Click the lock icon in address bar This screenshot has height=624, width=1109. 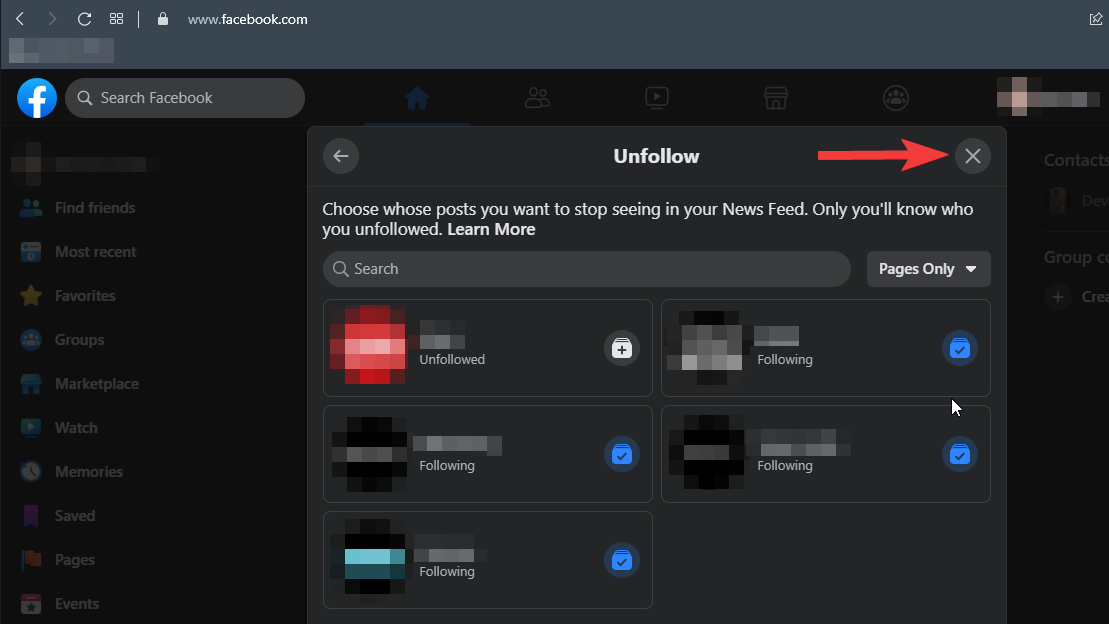click(163, 19)
